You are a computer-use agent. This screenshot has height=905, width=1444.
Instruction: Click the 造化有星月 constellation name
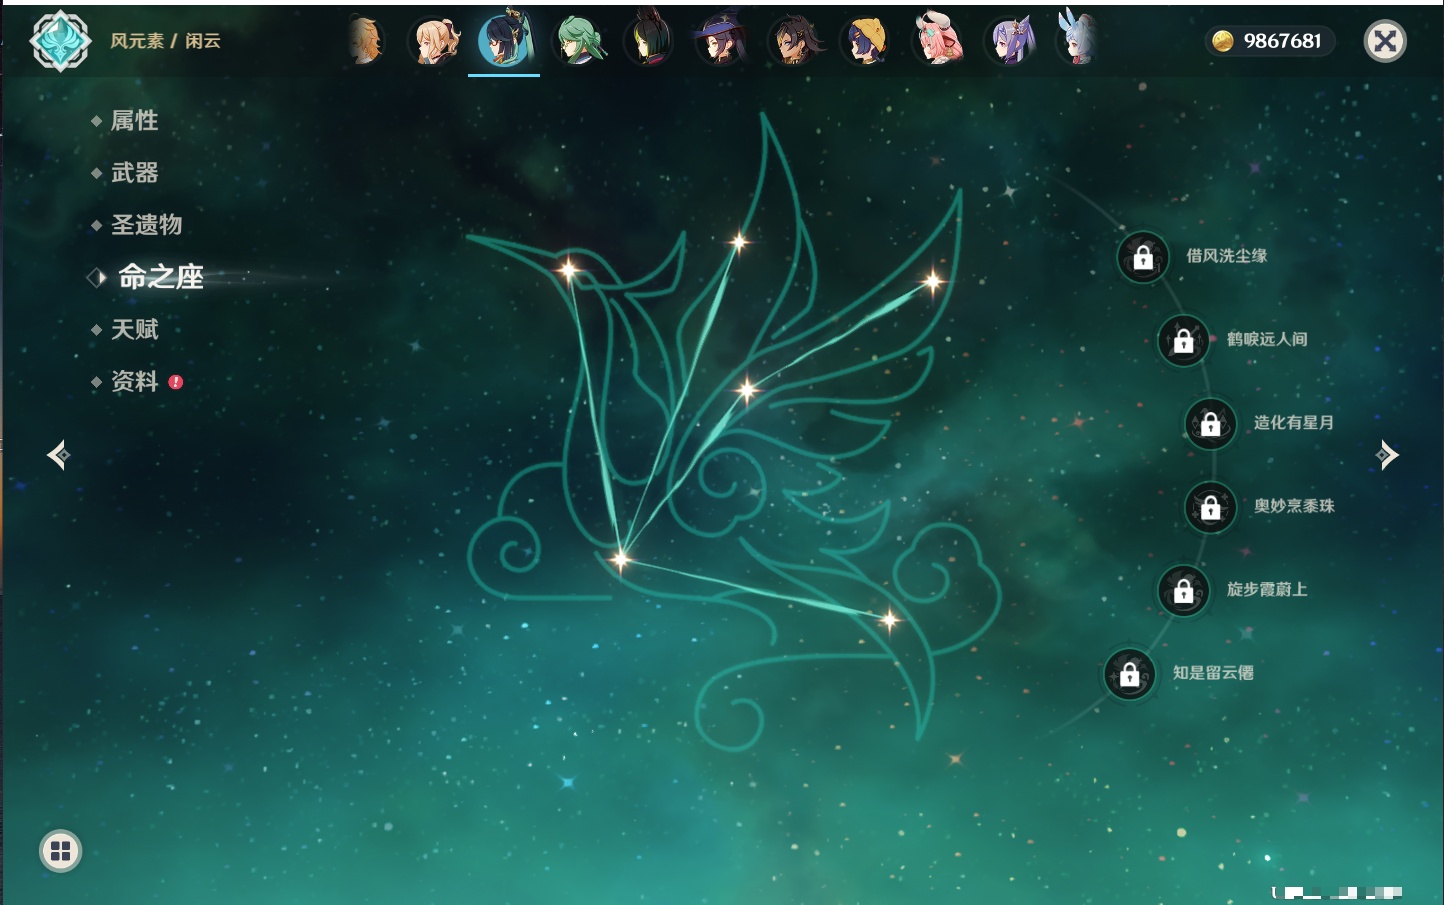1294,423
